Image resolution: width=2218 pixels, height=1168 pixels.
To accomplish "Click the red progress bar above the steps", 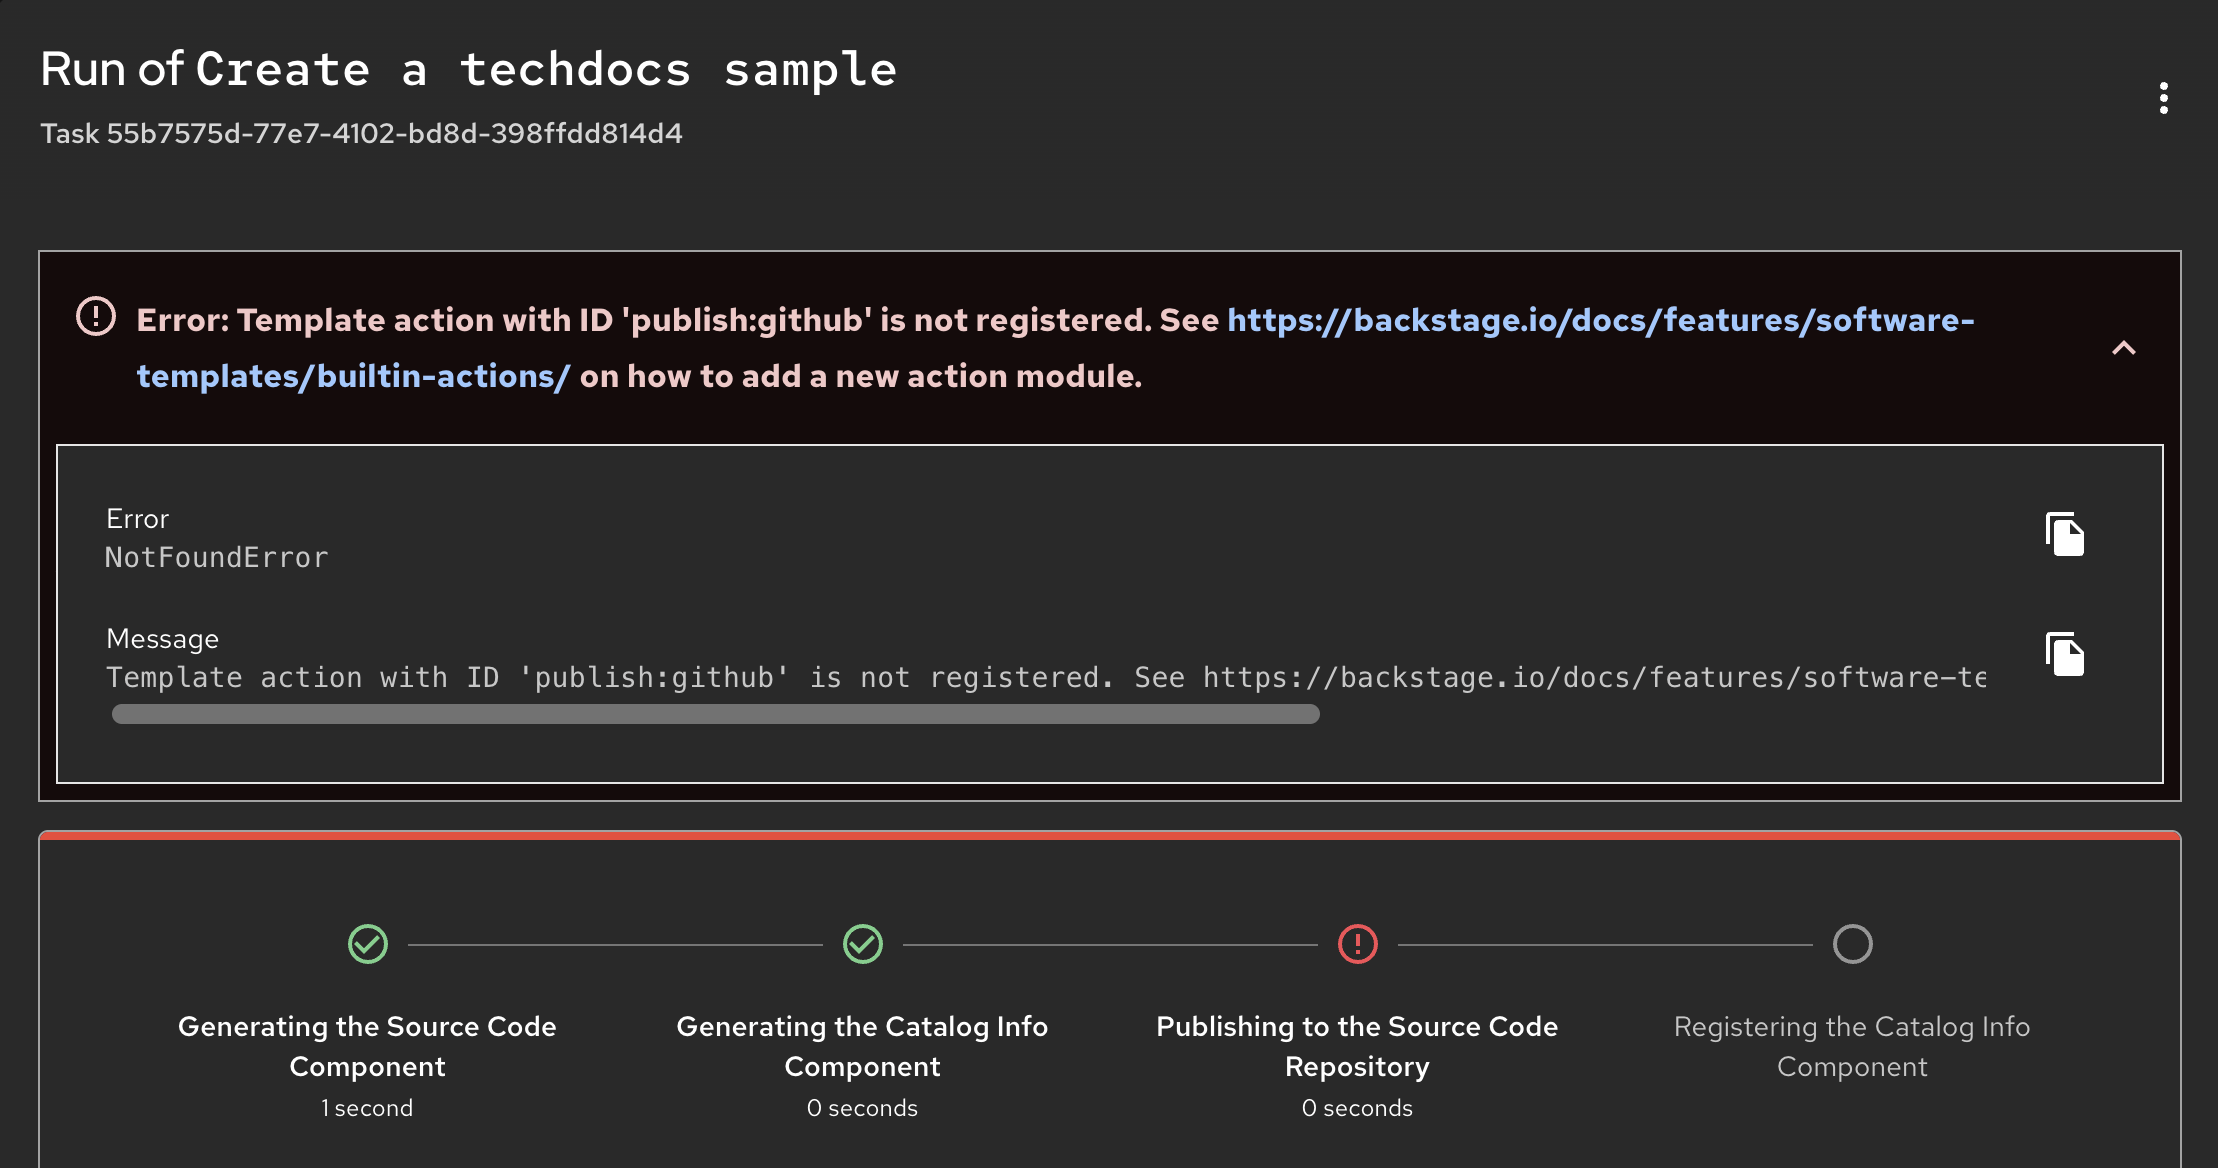I will tap(1109, 835).
